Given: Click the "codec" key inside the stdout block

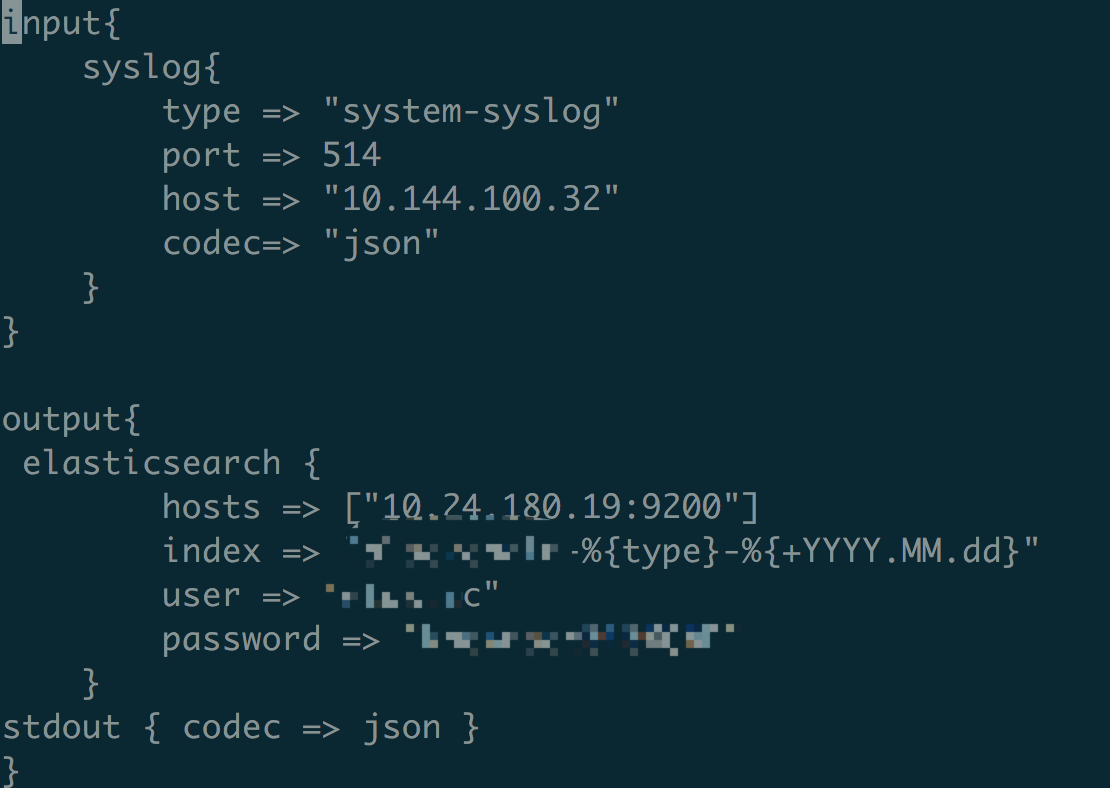Looking at the screenshot, I should coord(231,727).
